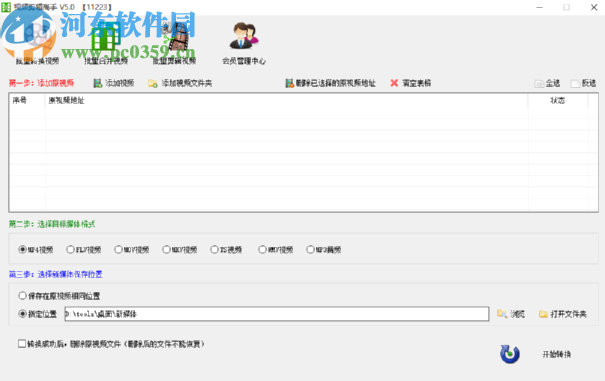Select the MKV视频 format option
The height and width of the screenshot is (381, 605).
[x=180, y=250]
